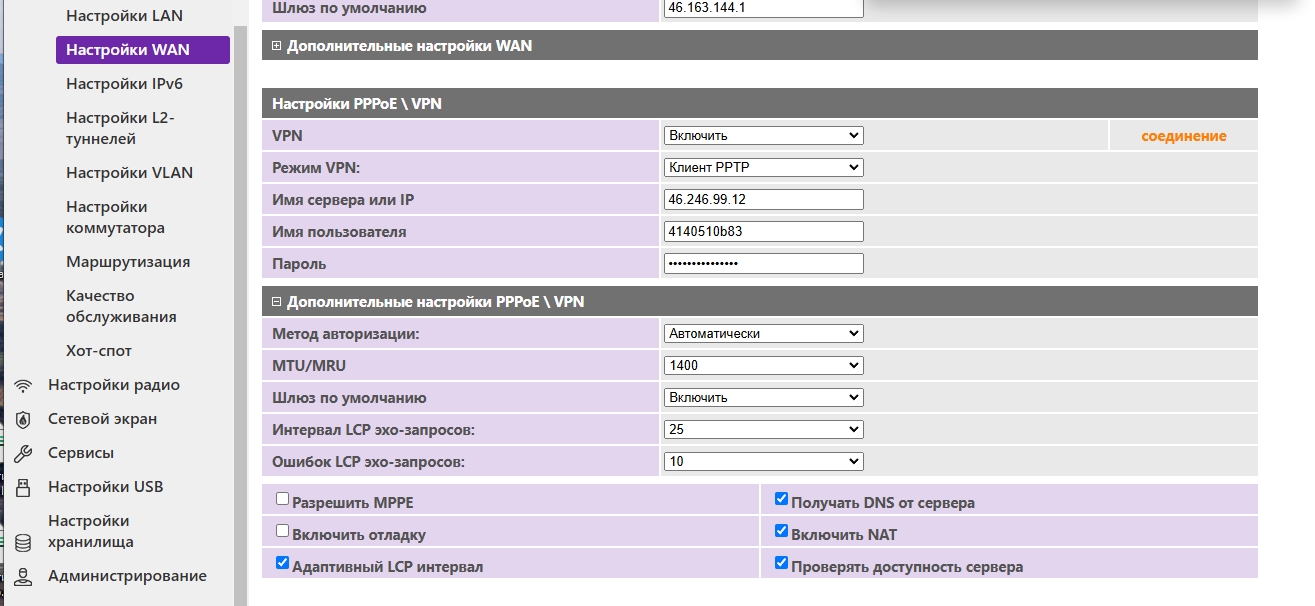1315x606 pixels.
Task: Click the orange соединение link
Action: pos(1183,136)
